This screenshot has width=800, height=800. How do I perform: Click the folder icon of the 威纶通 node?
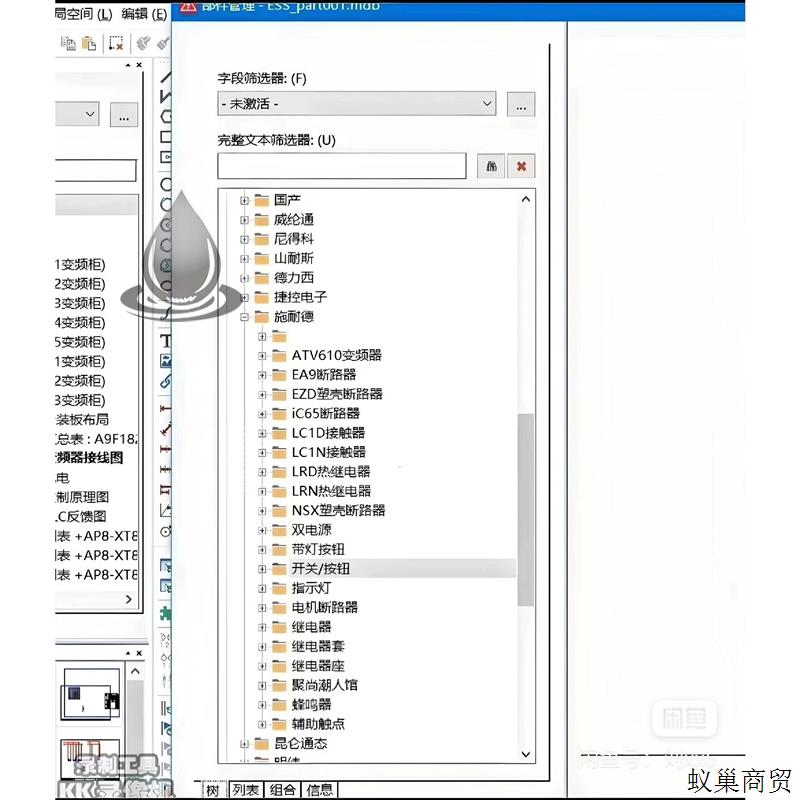262,220
